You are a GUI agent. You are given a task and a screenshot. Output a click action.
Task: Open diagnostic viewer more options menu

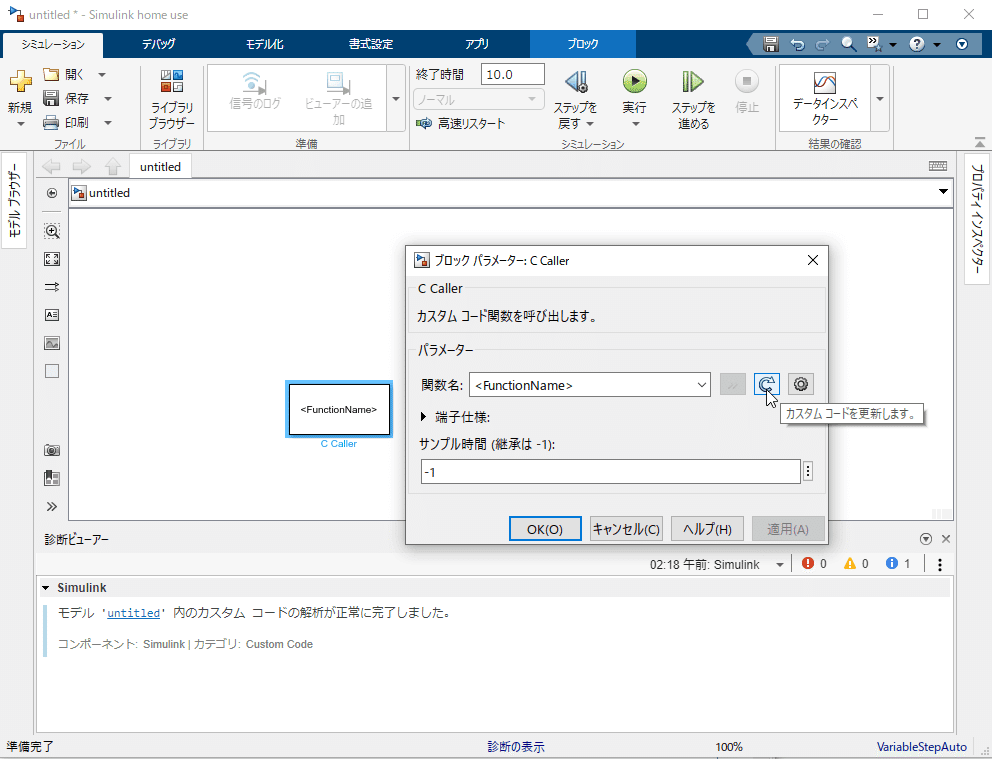click(939, 564)
